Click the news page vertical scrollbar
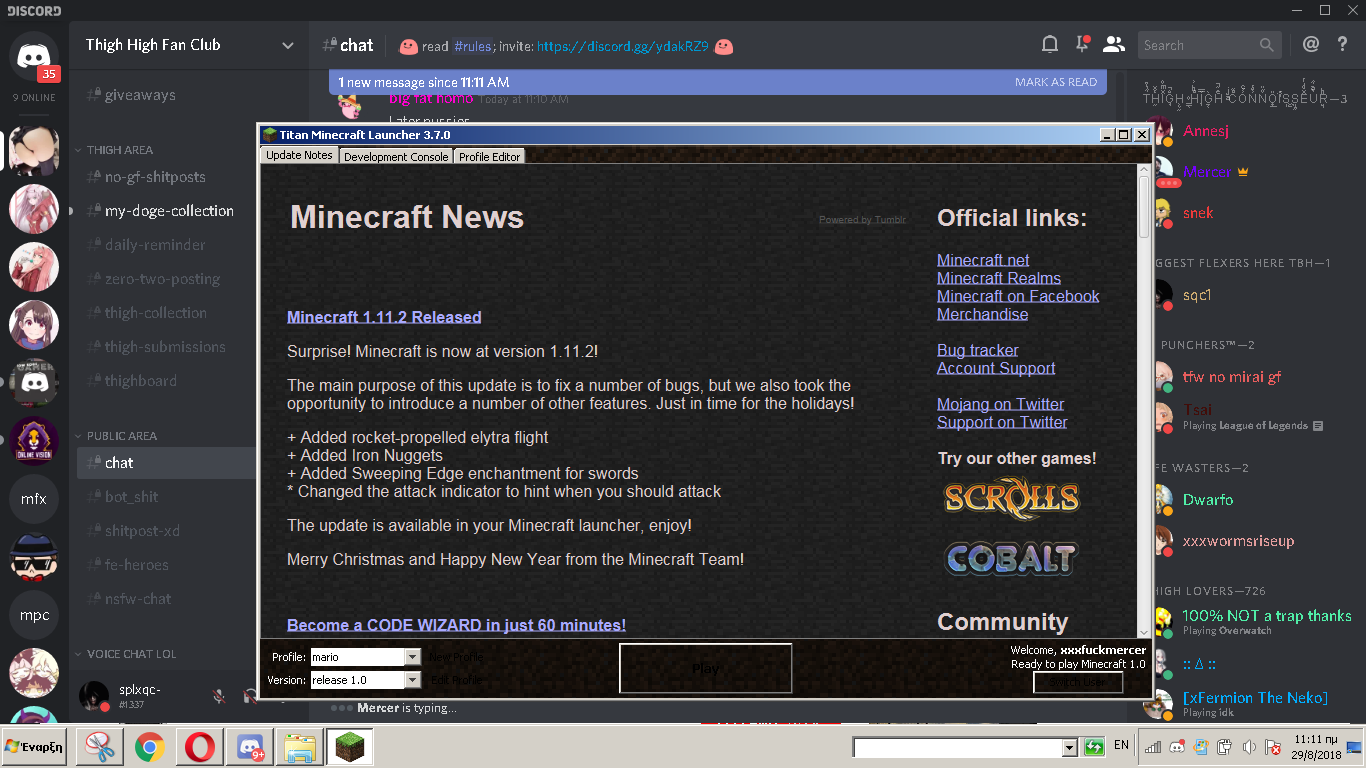Image resolution: width=1366 pixels, height=768 pixels. (x=1144, y=400)
